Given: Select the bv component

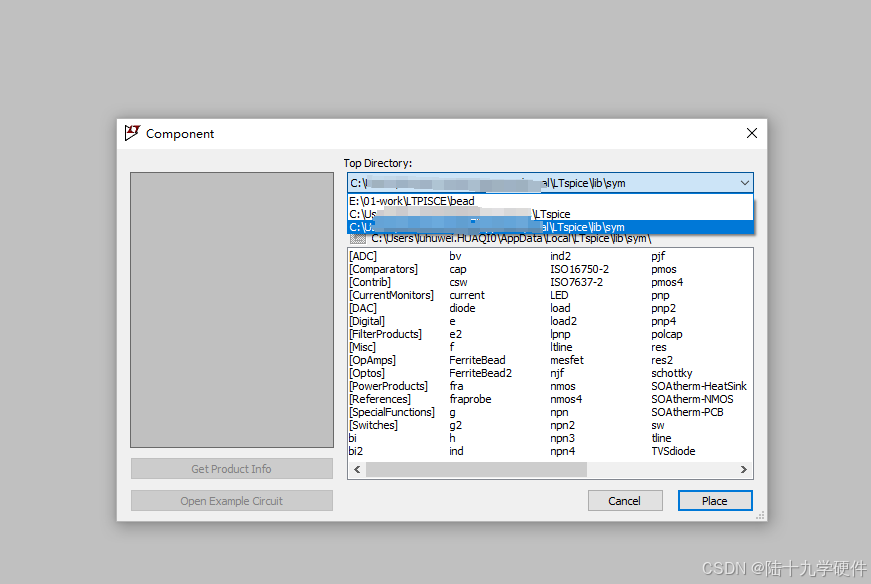Looking at the screenshot, I should [x=455, y=256].
